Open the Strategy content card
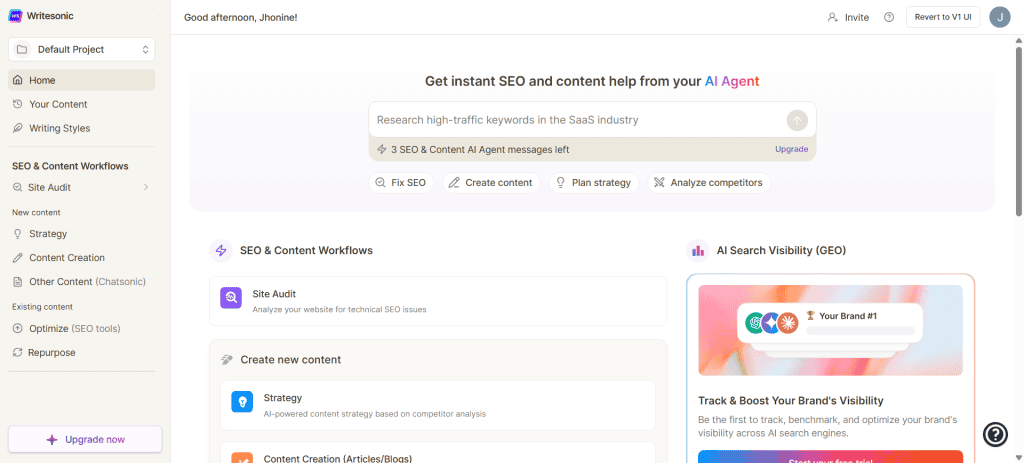This screenshot has height=463, width=1024. 438,406
